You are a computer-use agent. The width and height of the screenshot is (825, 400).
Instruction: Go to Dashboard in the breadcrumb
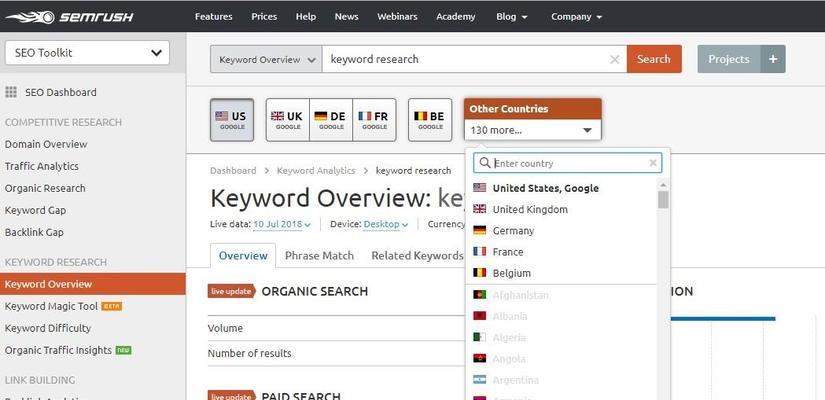[233, 171]
